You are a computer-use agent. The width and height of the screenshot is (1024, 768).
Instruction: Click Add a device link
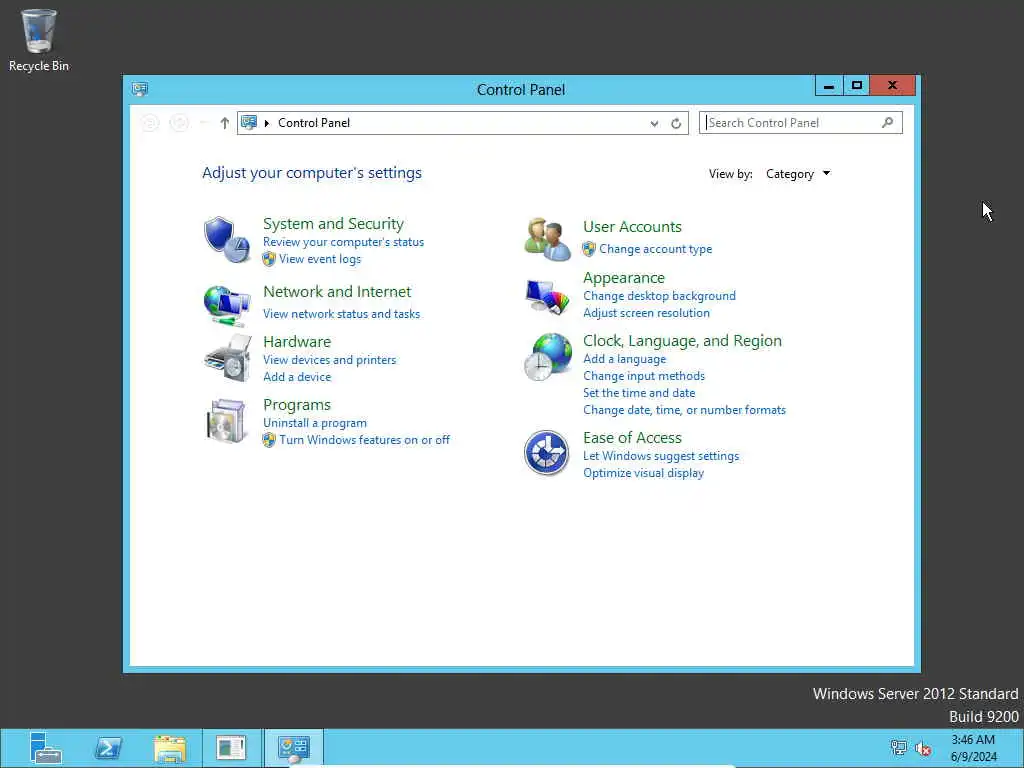[297, 377]
